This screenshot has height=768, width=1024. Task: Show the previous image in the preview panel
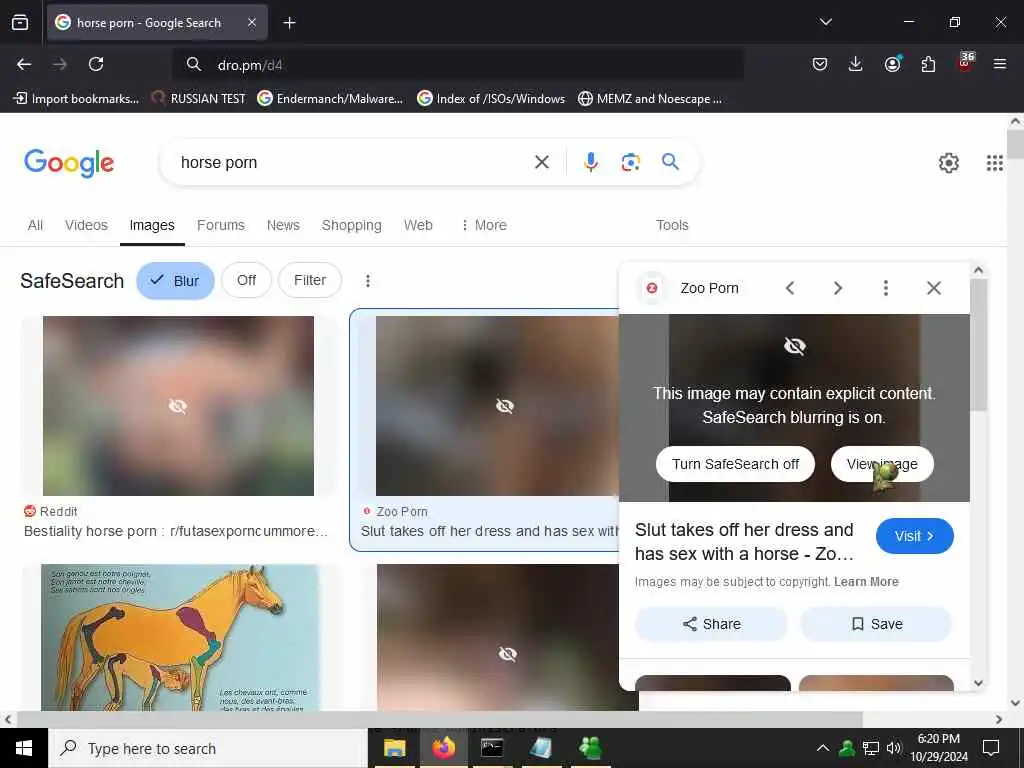click(790, 288)
